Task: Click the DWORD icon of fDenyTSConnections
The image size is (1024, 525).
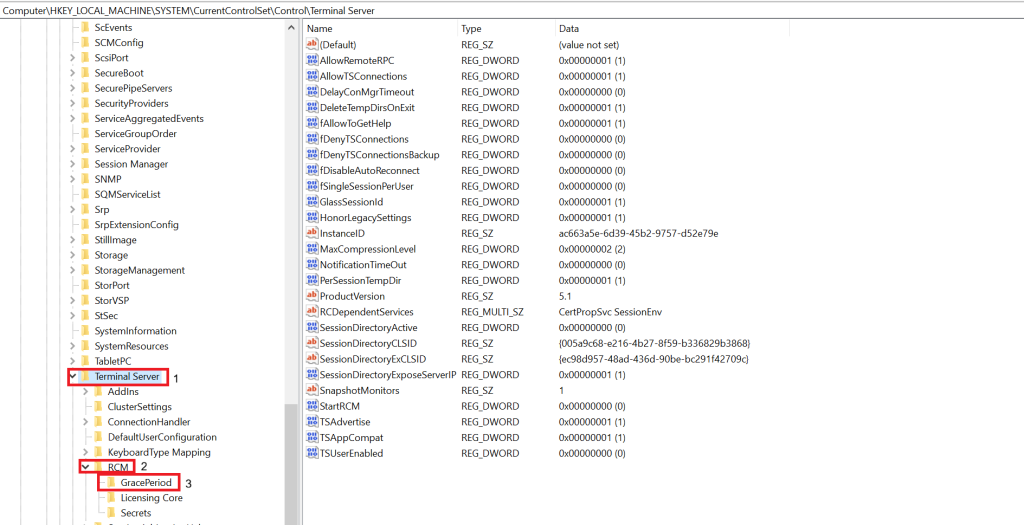Action: (x=312, y=139)
